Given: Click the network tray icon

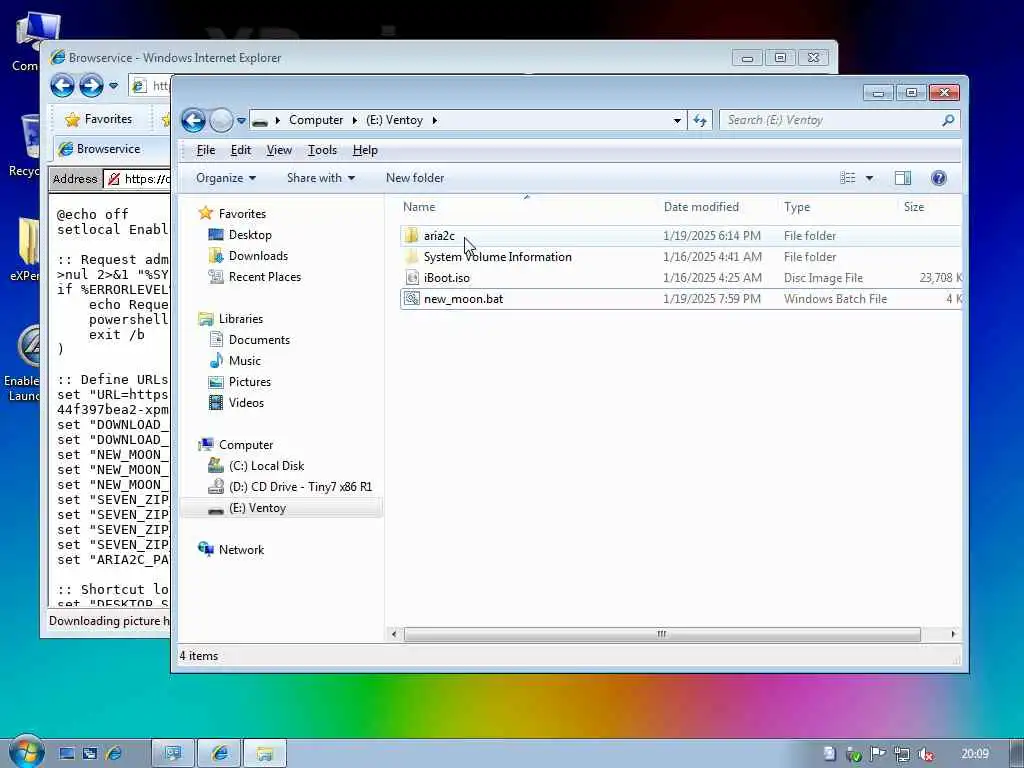Looking at the screenshot, I should coord(902,754).
